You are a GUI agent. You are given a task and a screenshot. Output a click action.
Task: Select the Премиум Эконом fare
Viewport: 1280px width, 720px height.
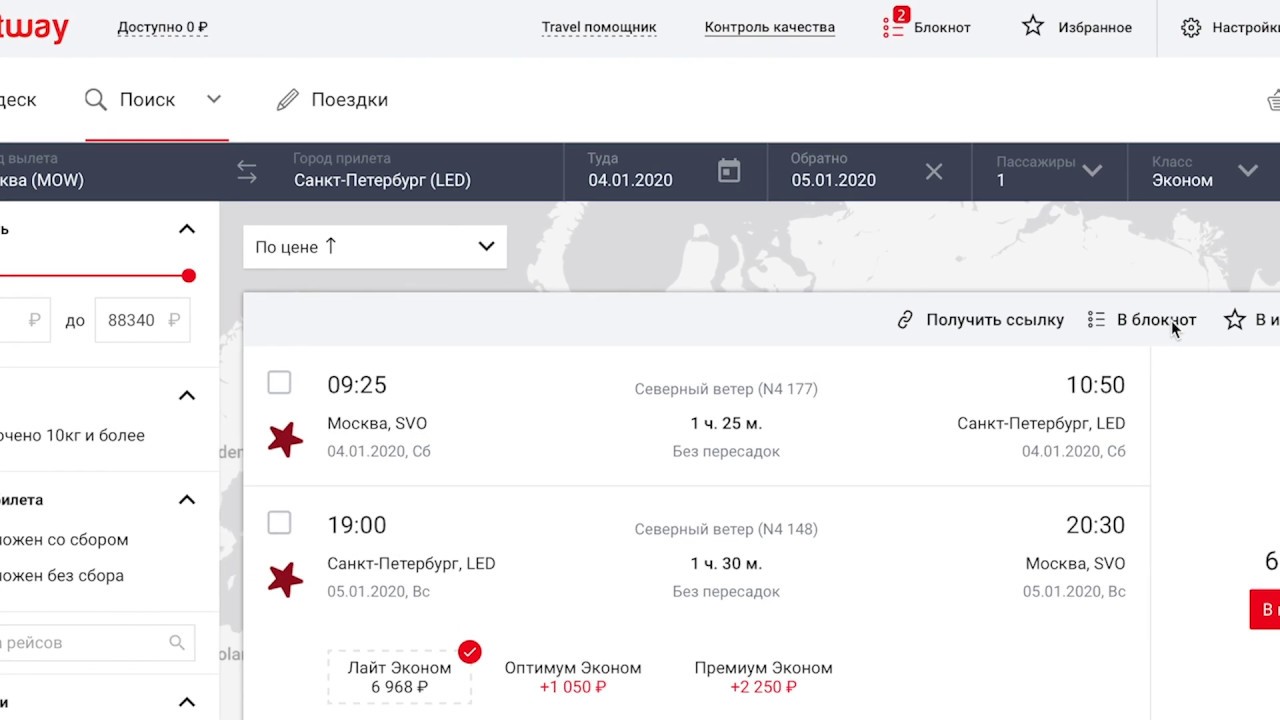click(x=764, y=677)
